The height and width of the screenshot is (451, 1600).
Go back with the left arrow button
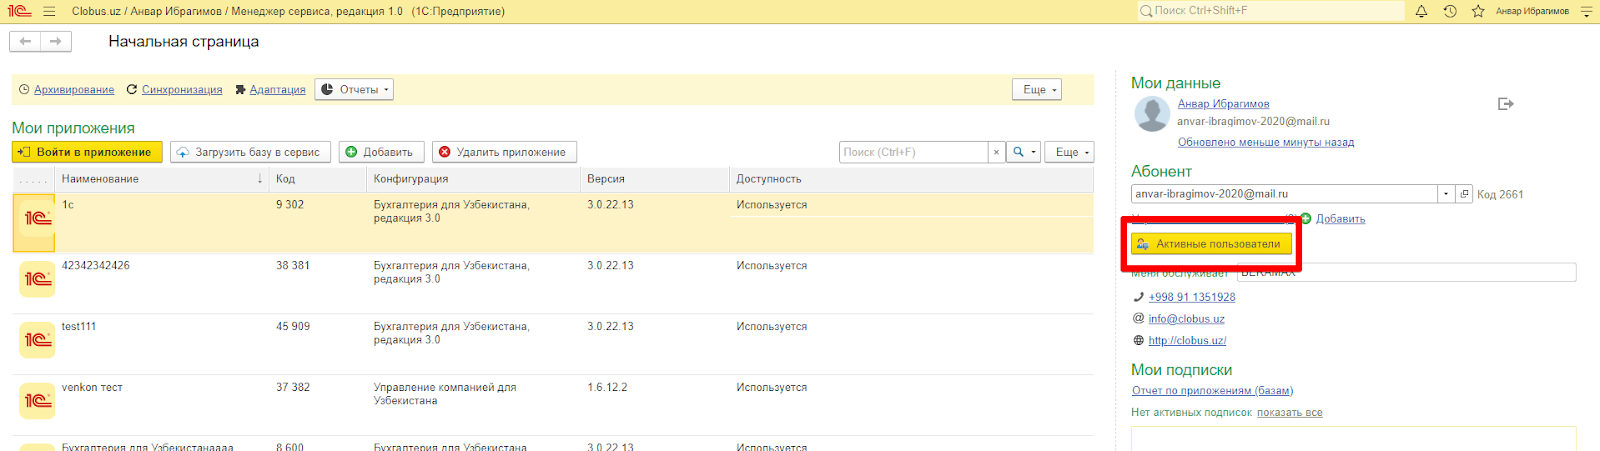(x=25, y=41)
